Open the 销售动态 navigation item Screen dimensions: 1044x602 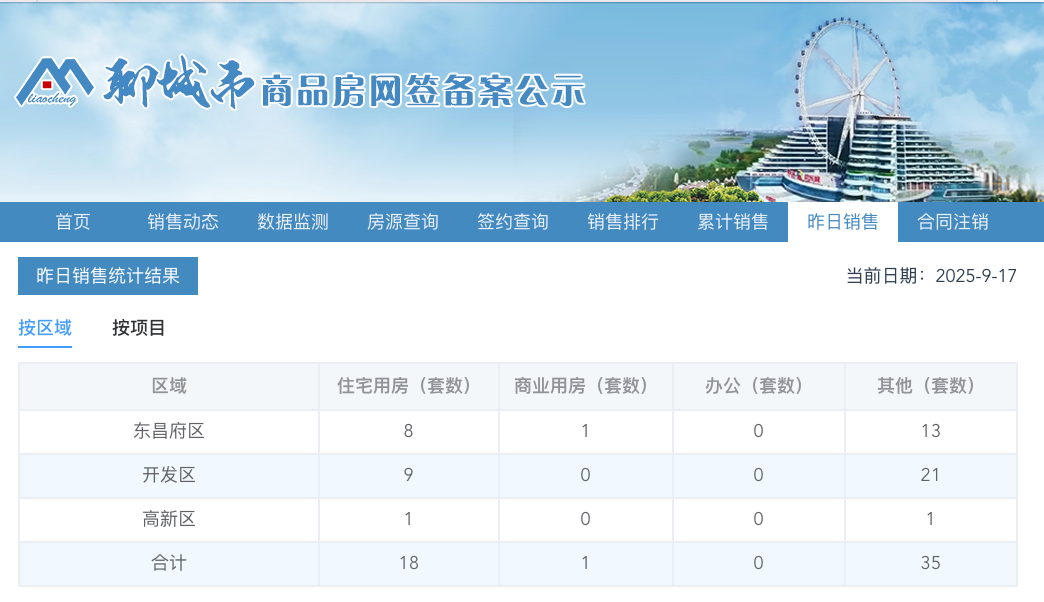click(185, 222)
